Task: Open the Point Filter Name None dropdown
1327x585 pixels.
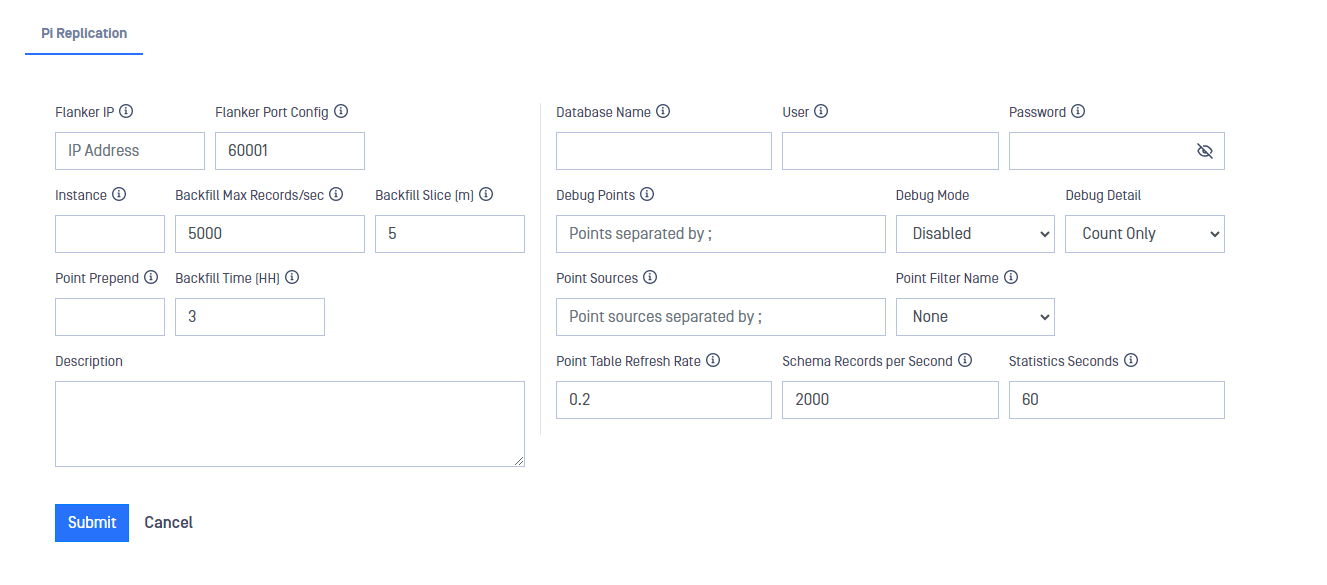Action: [975, 317]
